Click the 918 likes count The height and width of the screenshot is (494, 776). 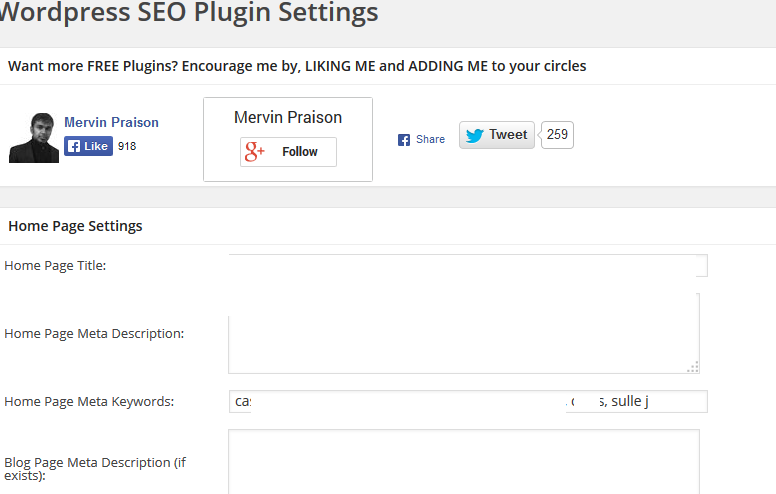tap(127, 146)
